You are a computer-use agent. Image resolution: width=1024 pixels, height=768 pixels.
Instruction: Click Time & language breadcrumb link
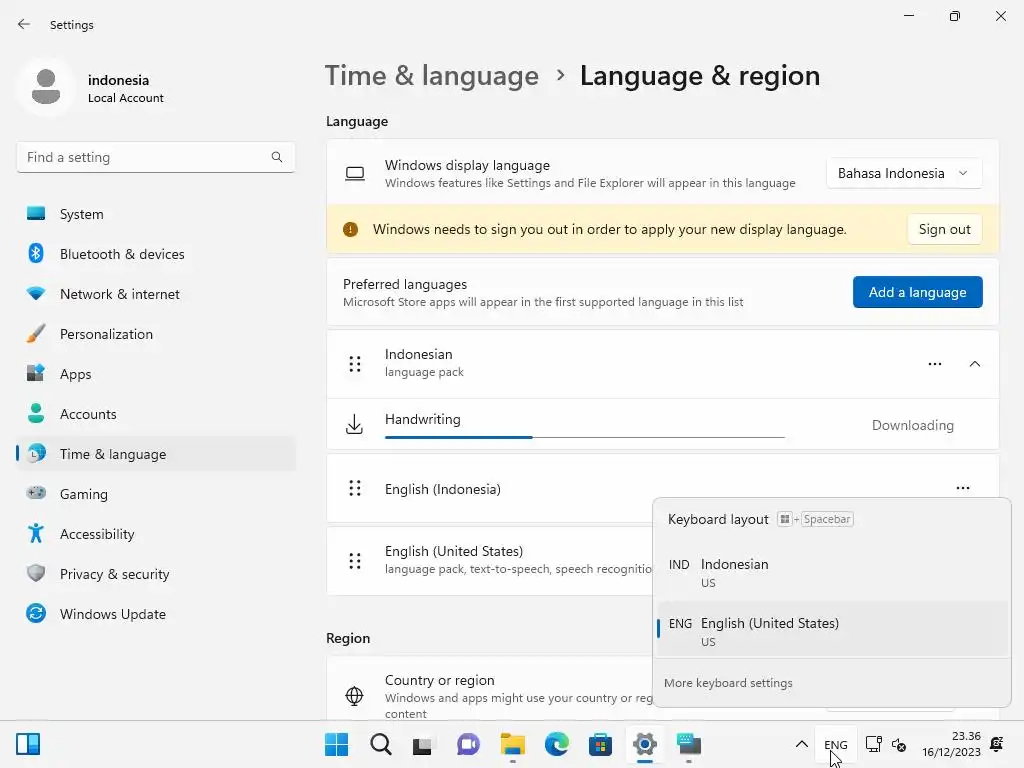pos(432,76)
